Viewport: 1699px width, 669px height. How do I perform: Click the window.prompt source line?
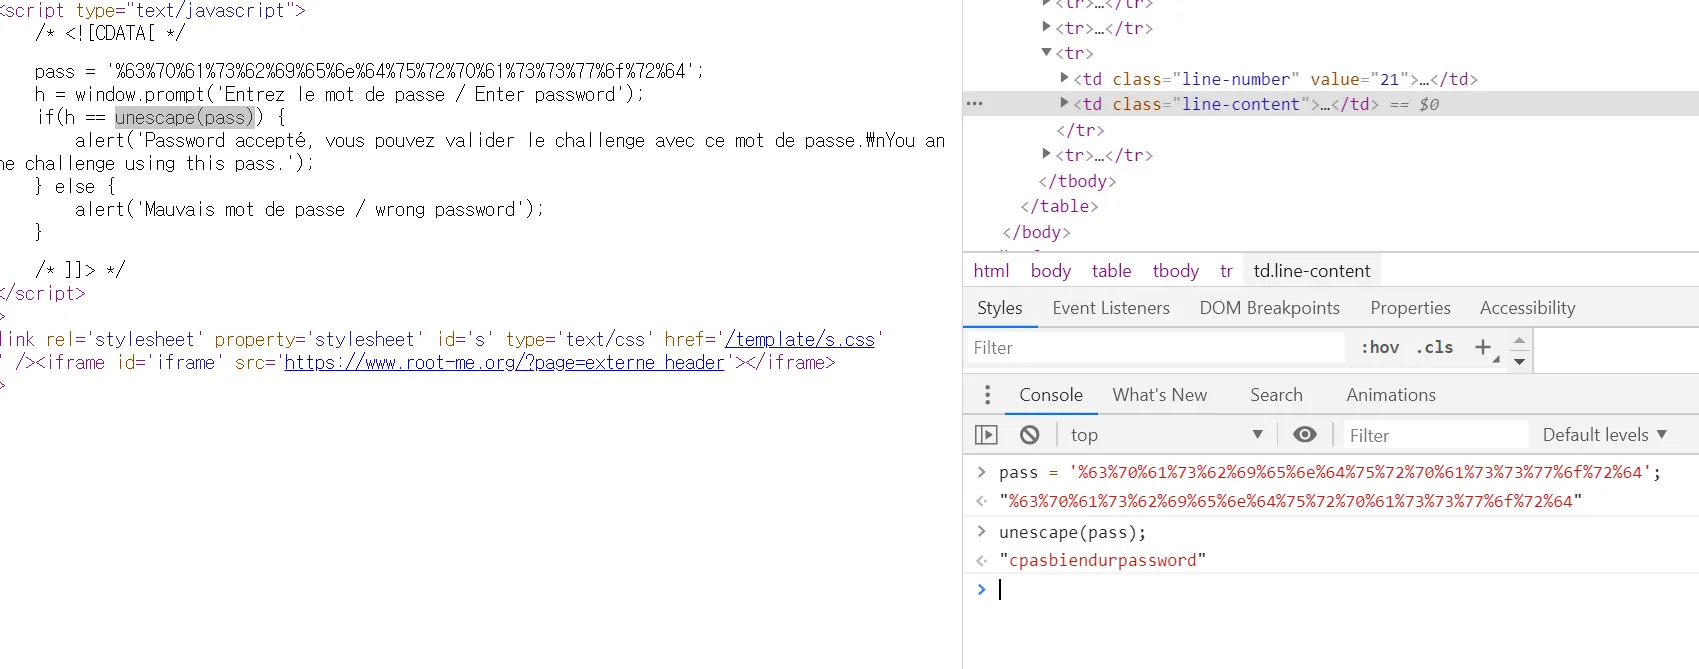(x=339, y=95)
